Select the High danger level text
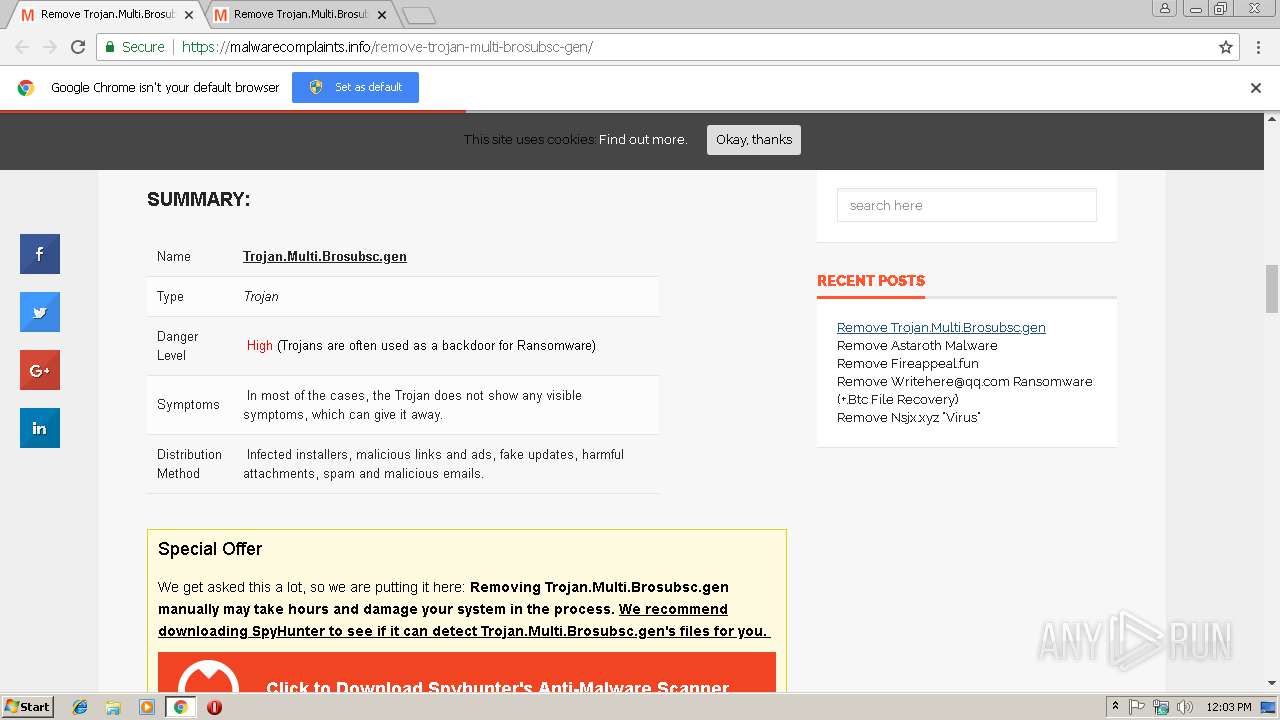 coord(260,345)
